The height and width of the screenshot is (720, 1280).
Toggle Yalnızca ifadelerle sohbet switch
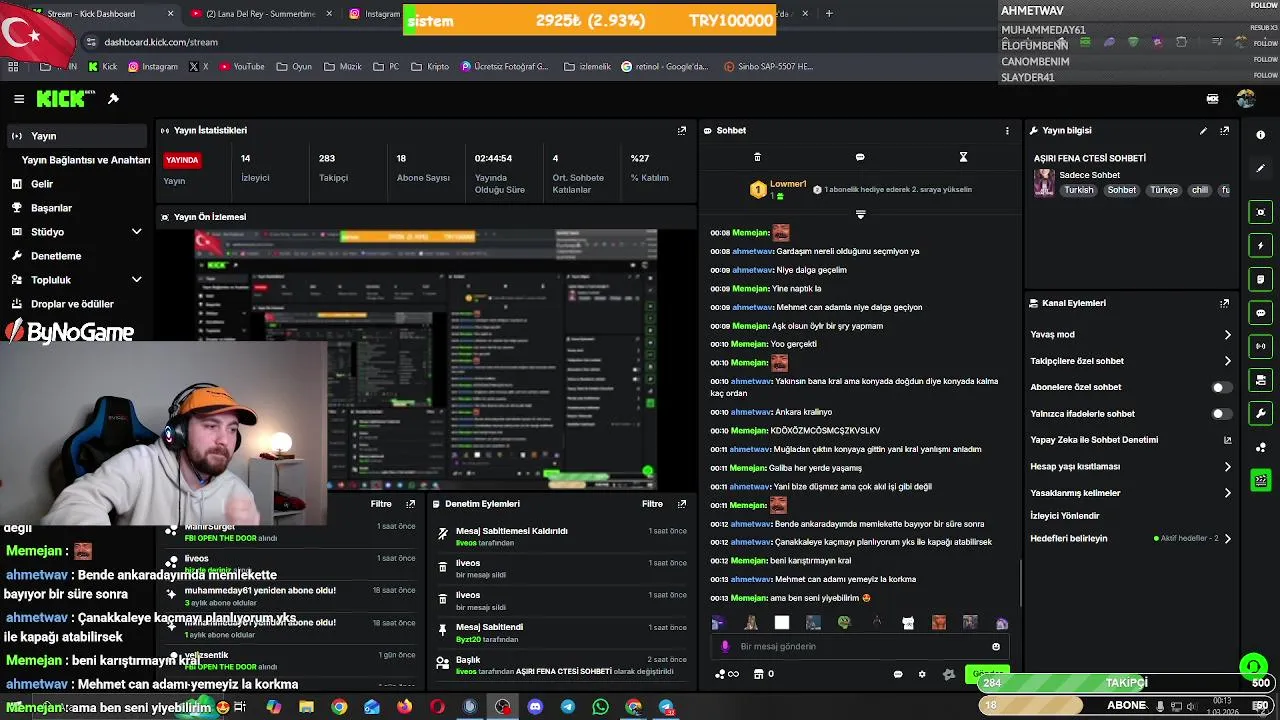[1222, 413]
